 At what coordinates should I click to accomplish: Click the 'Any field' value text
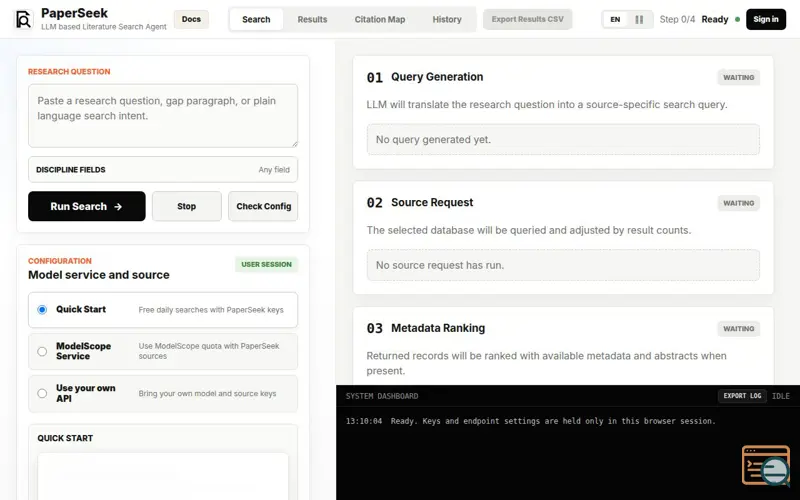tap(274, 169)
